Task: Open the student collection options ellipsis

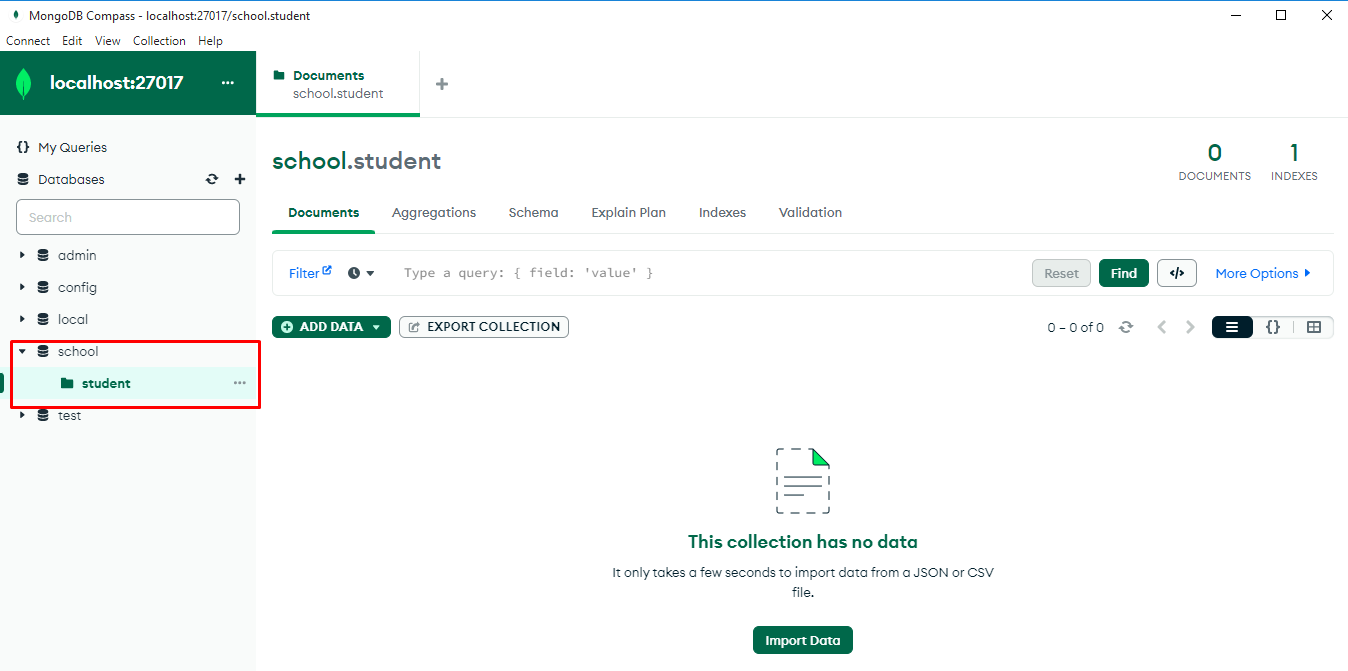Action: click(x=240, y=383)
